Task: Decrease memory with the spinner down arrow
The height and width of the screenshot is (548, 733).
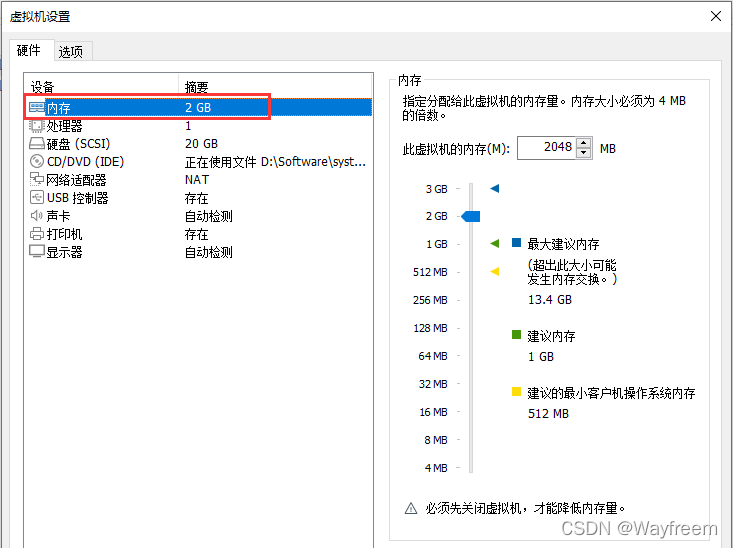Action: (583, 153)
